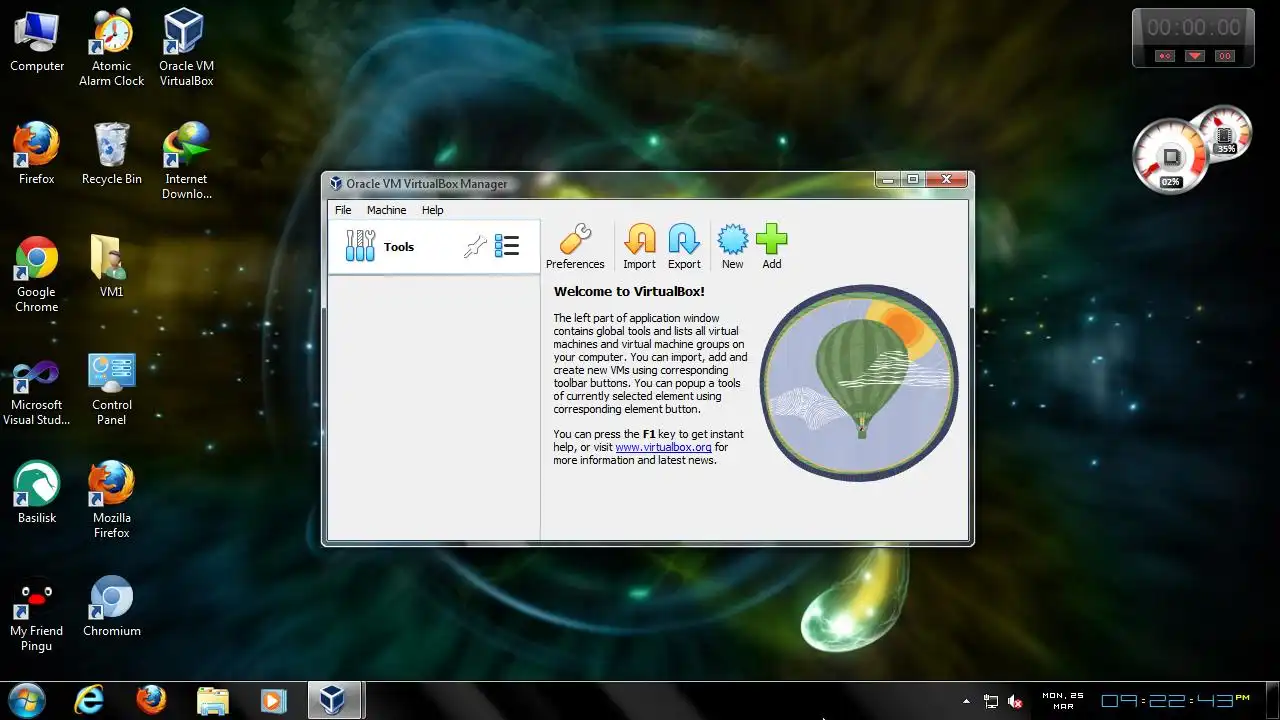Image resolution: width=1280 pixels, height=720 pixels.
Task: Close the VirtualBox Manager window
Action: (946, 179)
